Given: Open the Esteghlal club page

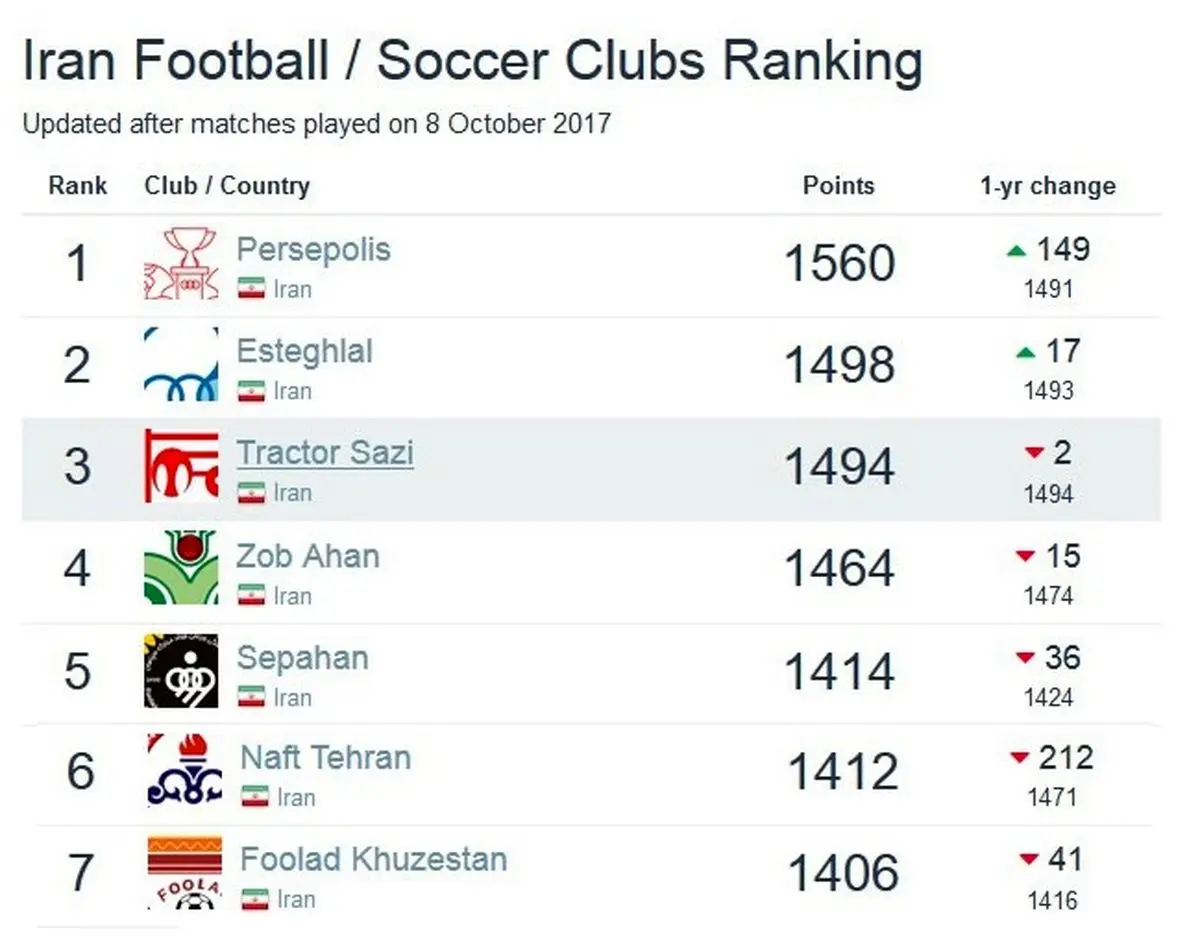Looking at the screenshot, I should coord(304,351).
